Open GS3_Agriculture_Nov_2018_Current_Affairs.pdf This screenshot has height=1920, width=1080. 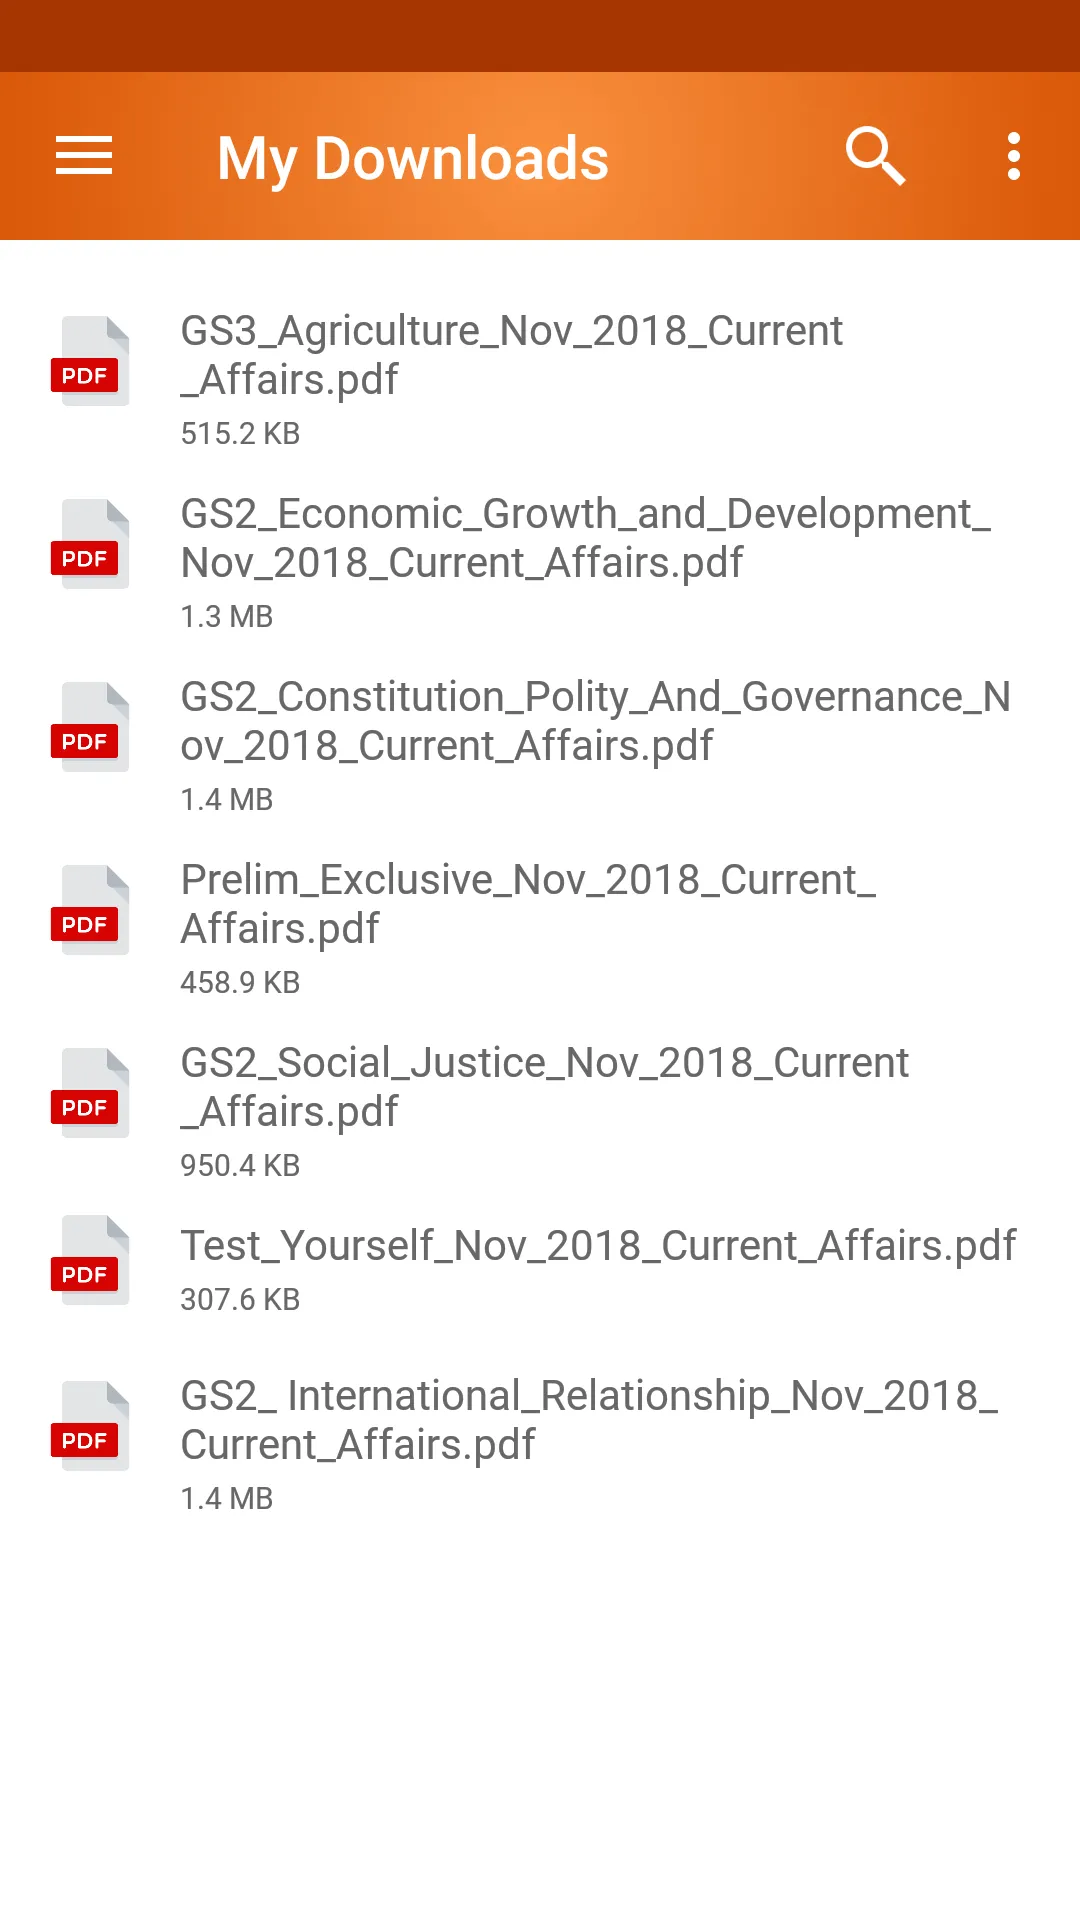[x=511, y=355]
